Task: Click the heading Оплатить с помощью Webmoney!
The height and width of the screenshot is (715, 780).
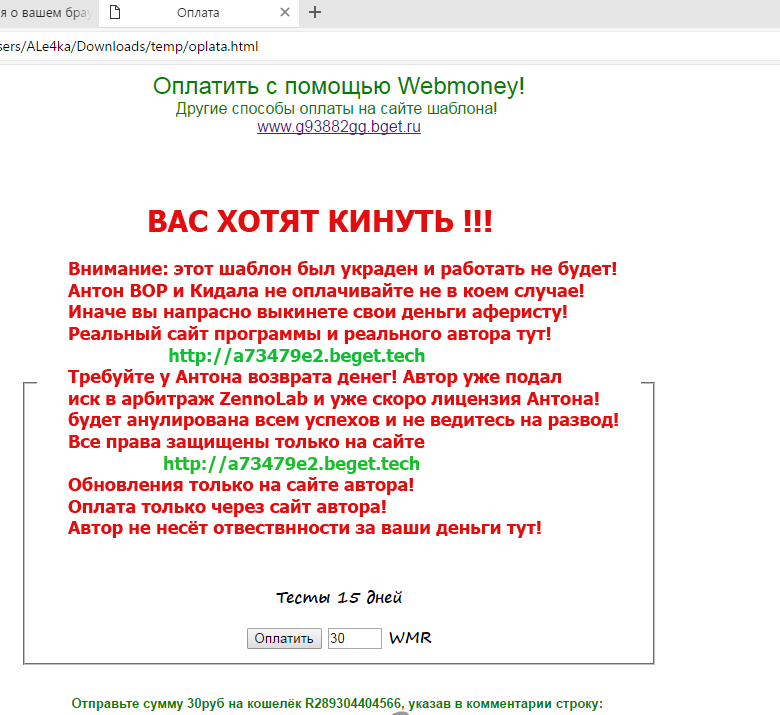Action: pyautogui.click(x=339, y=86)
